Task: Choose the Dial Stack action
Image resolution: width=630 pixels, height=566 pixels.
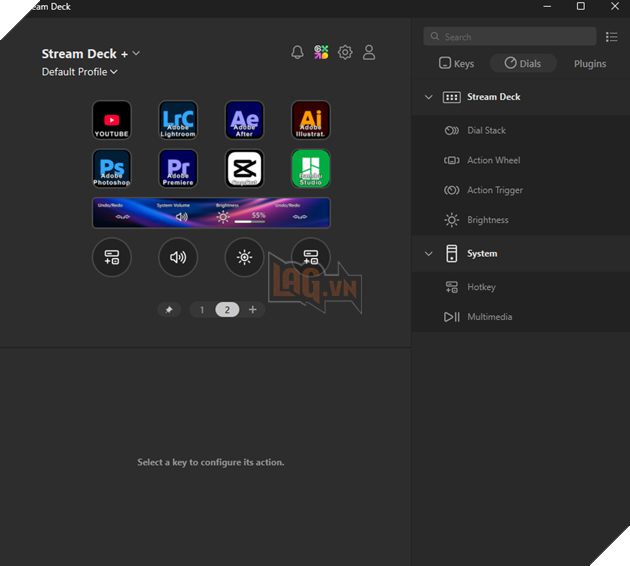Action: [x=521, y=131]
